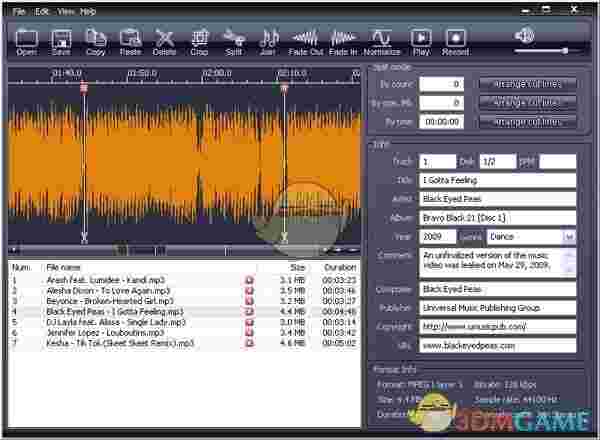Start recording with the Record icon
600x440 pixels.
point(455,37)
